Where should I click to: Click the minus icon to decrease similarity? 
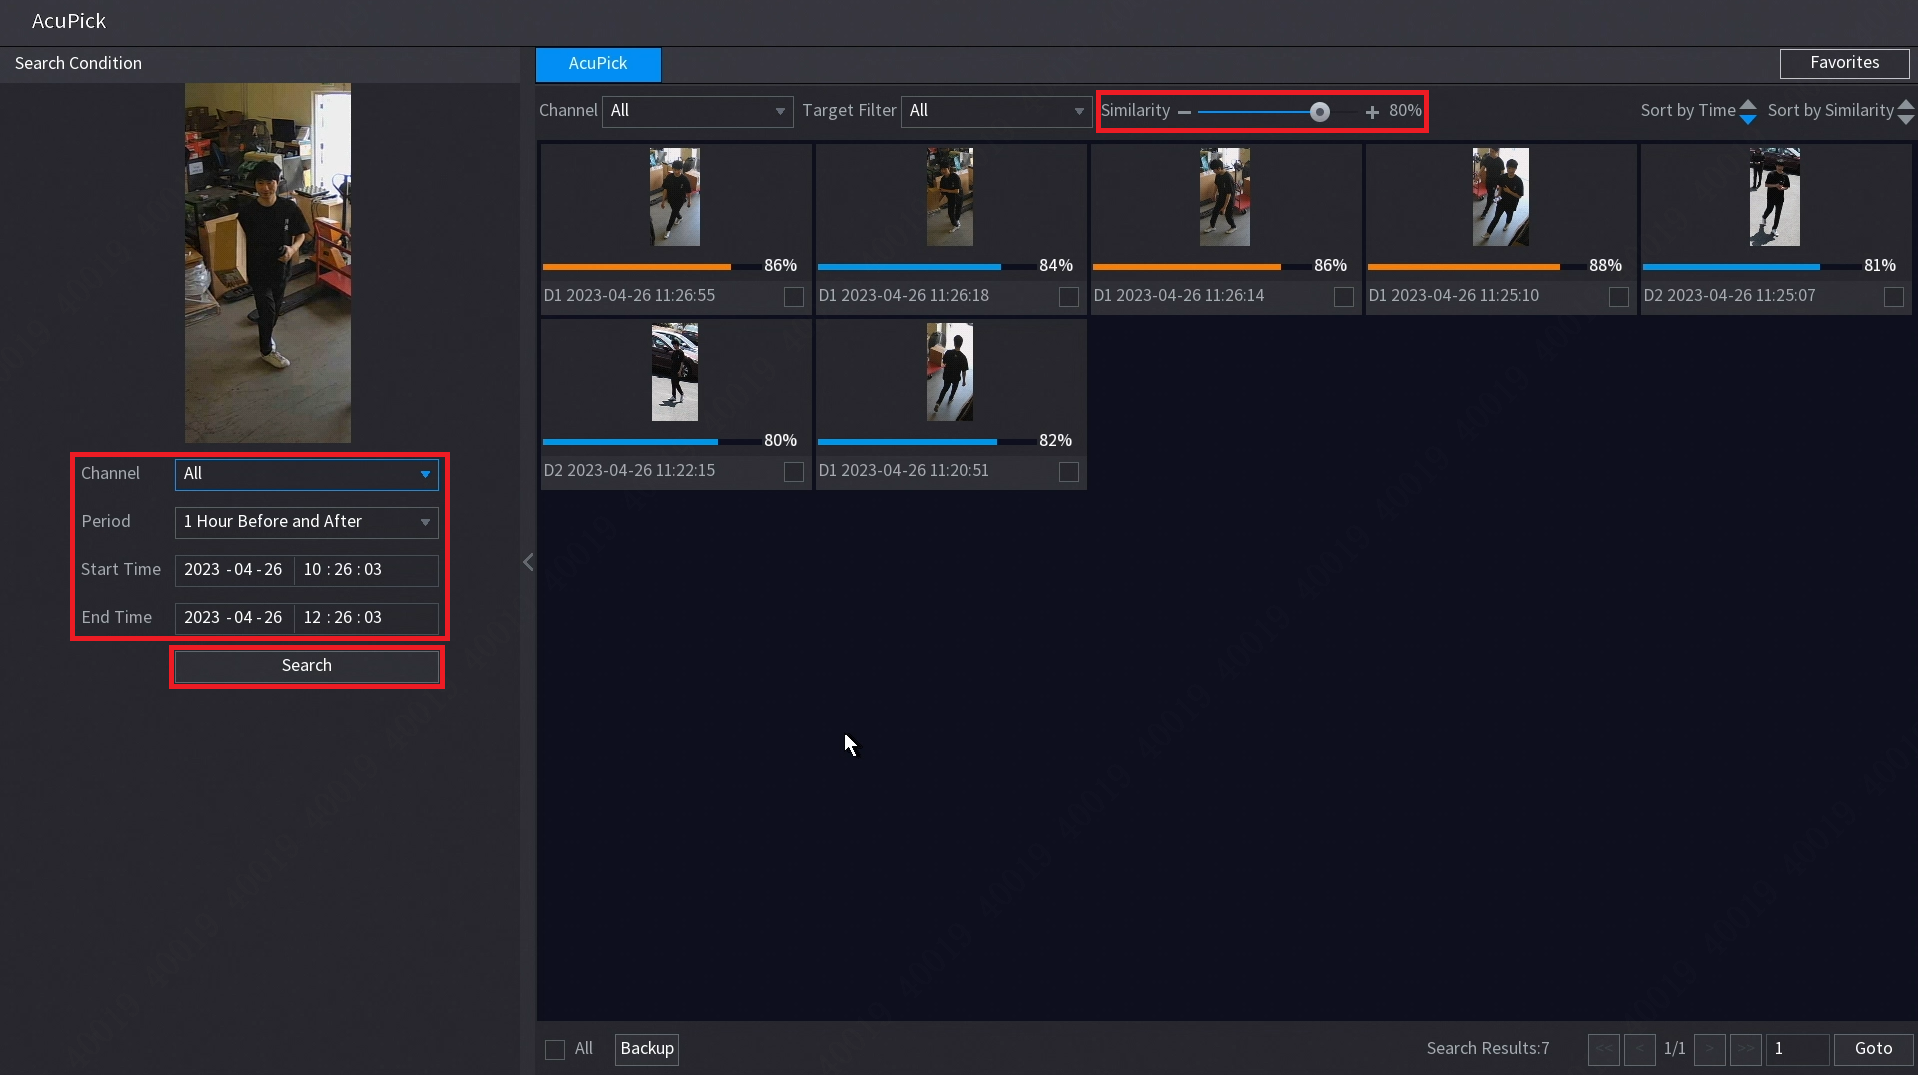(1184, 112)
